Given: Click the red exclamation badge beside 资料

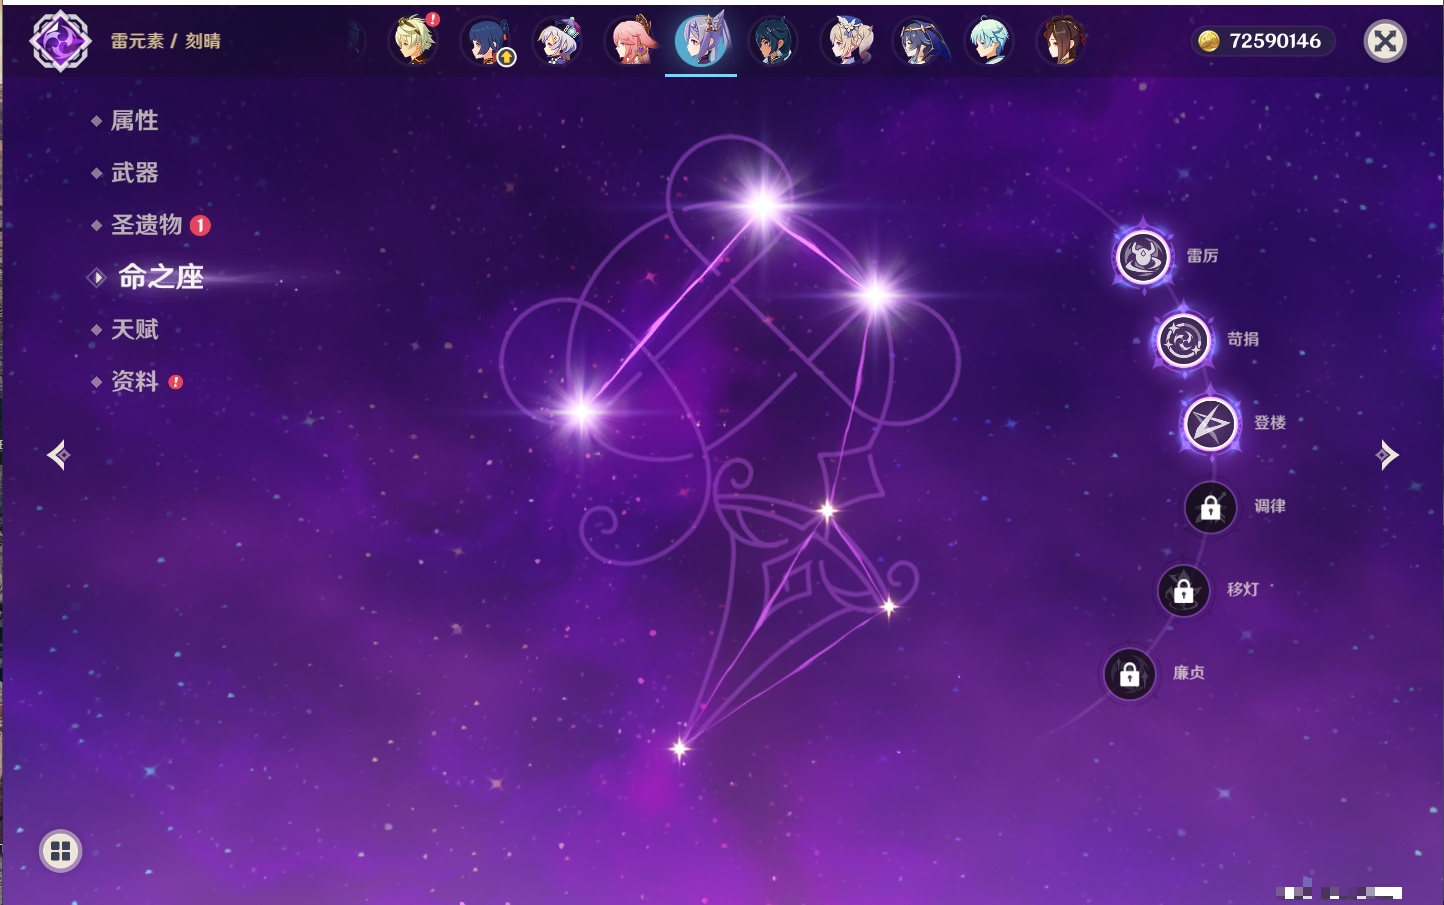Looking at the screenshot, I should point(176,382).
